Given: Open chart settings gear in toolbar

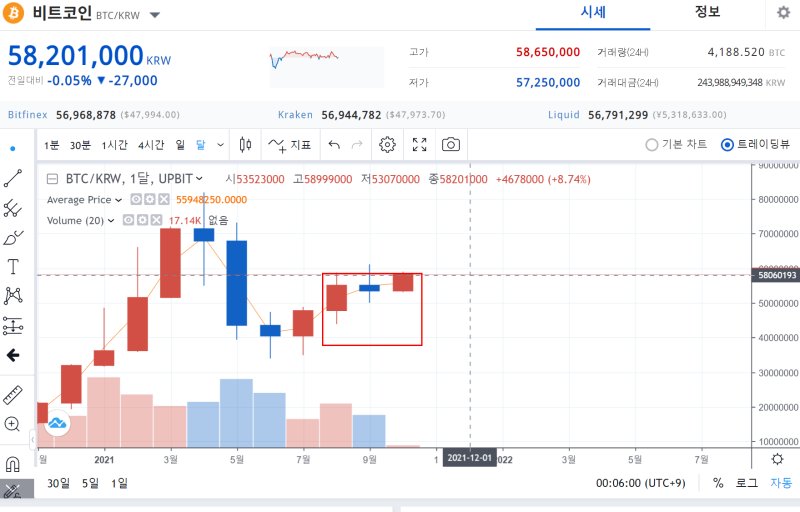Looking at the screenshot, I should click(x=387, y=145).
